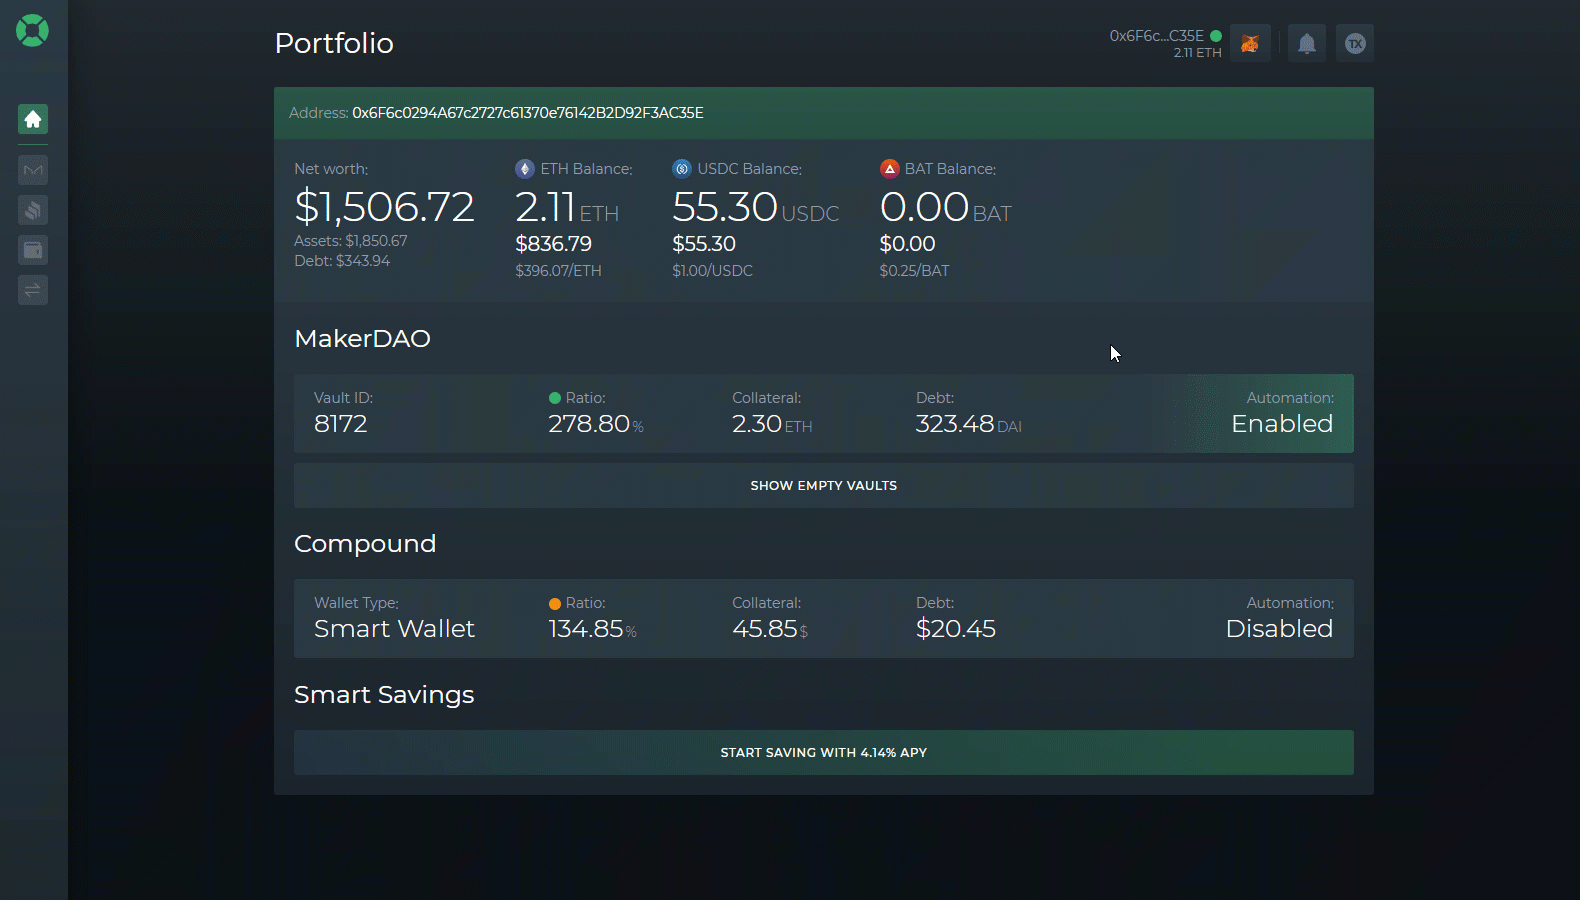Open the Portfolio home sidebar icon
The width and height of the screenshot is (1580, 900).
point(33,119)
